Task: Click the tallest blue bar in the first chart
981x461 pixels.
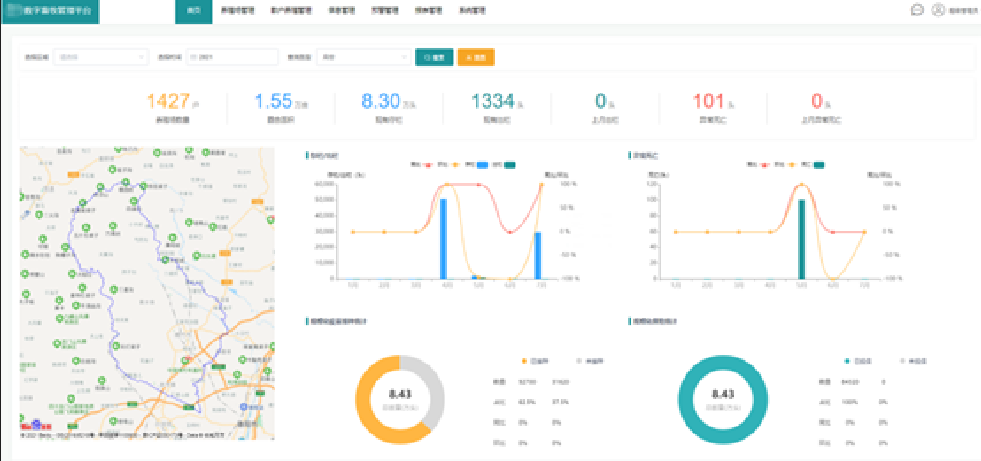Action: pyautogui.click(x=444, y=239)
